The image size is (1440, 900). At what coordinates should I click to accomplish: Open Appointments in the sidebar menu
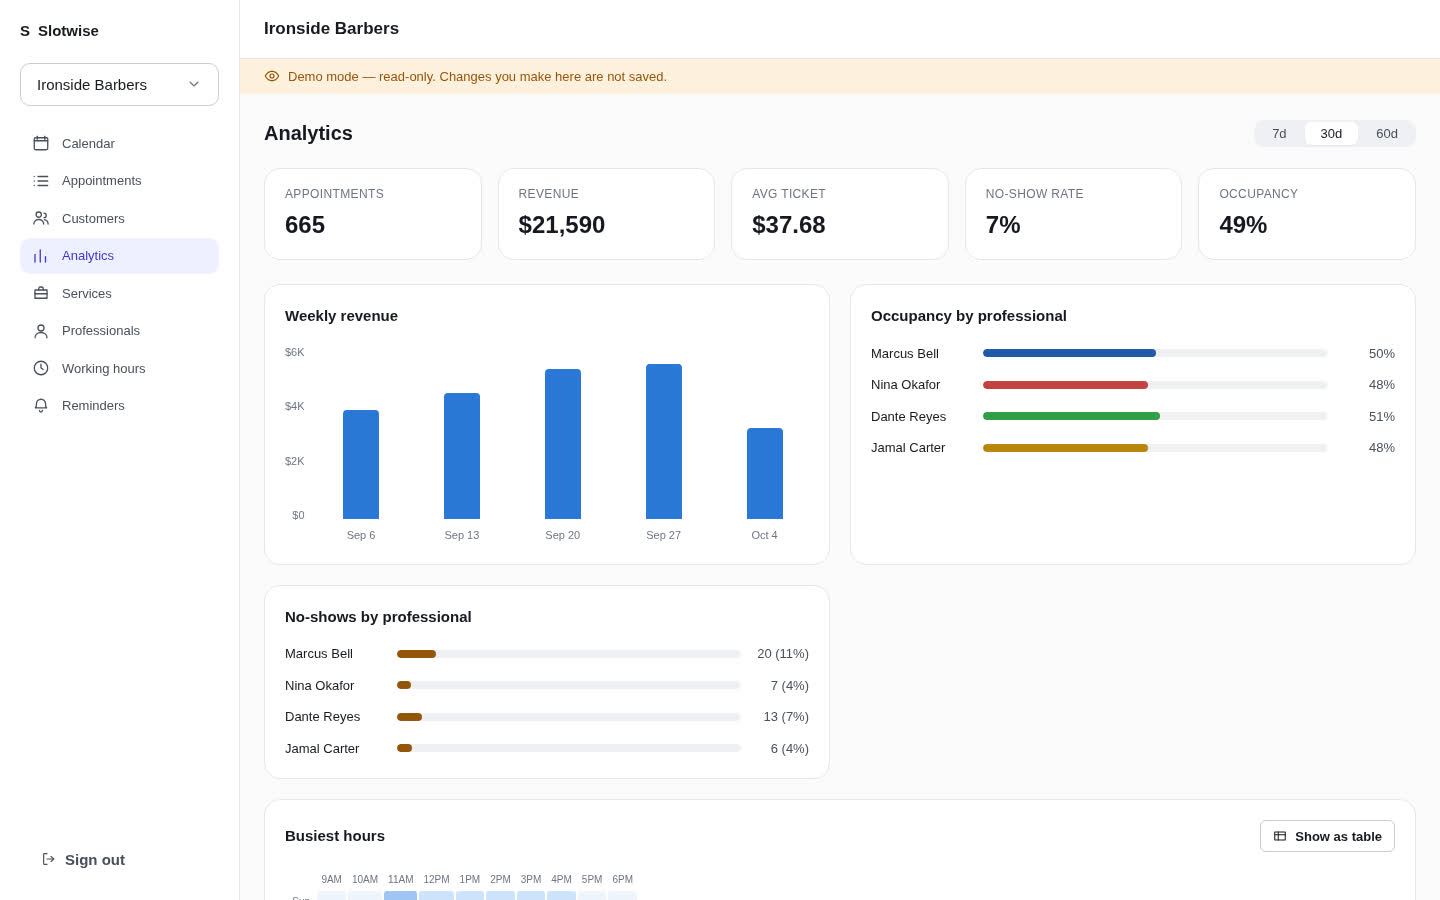(119, 181)
